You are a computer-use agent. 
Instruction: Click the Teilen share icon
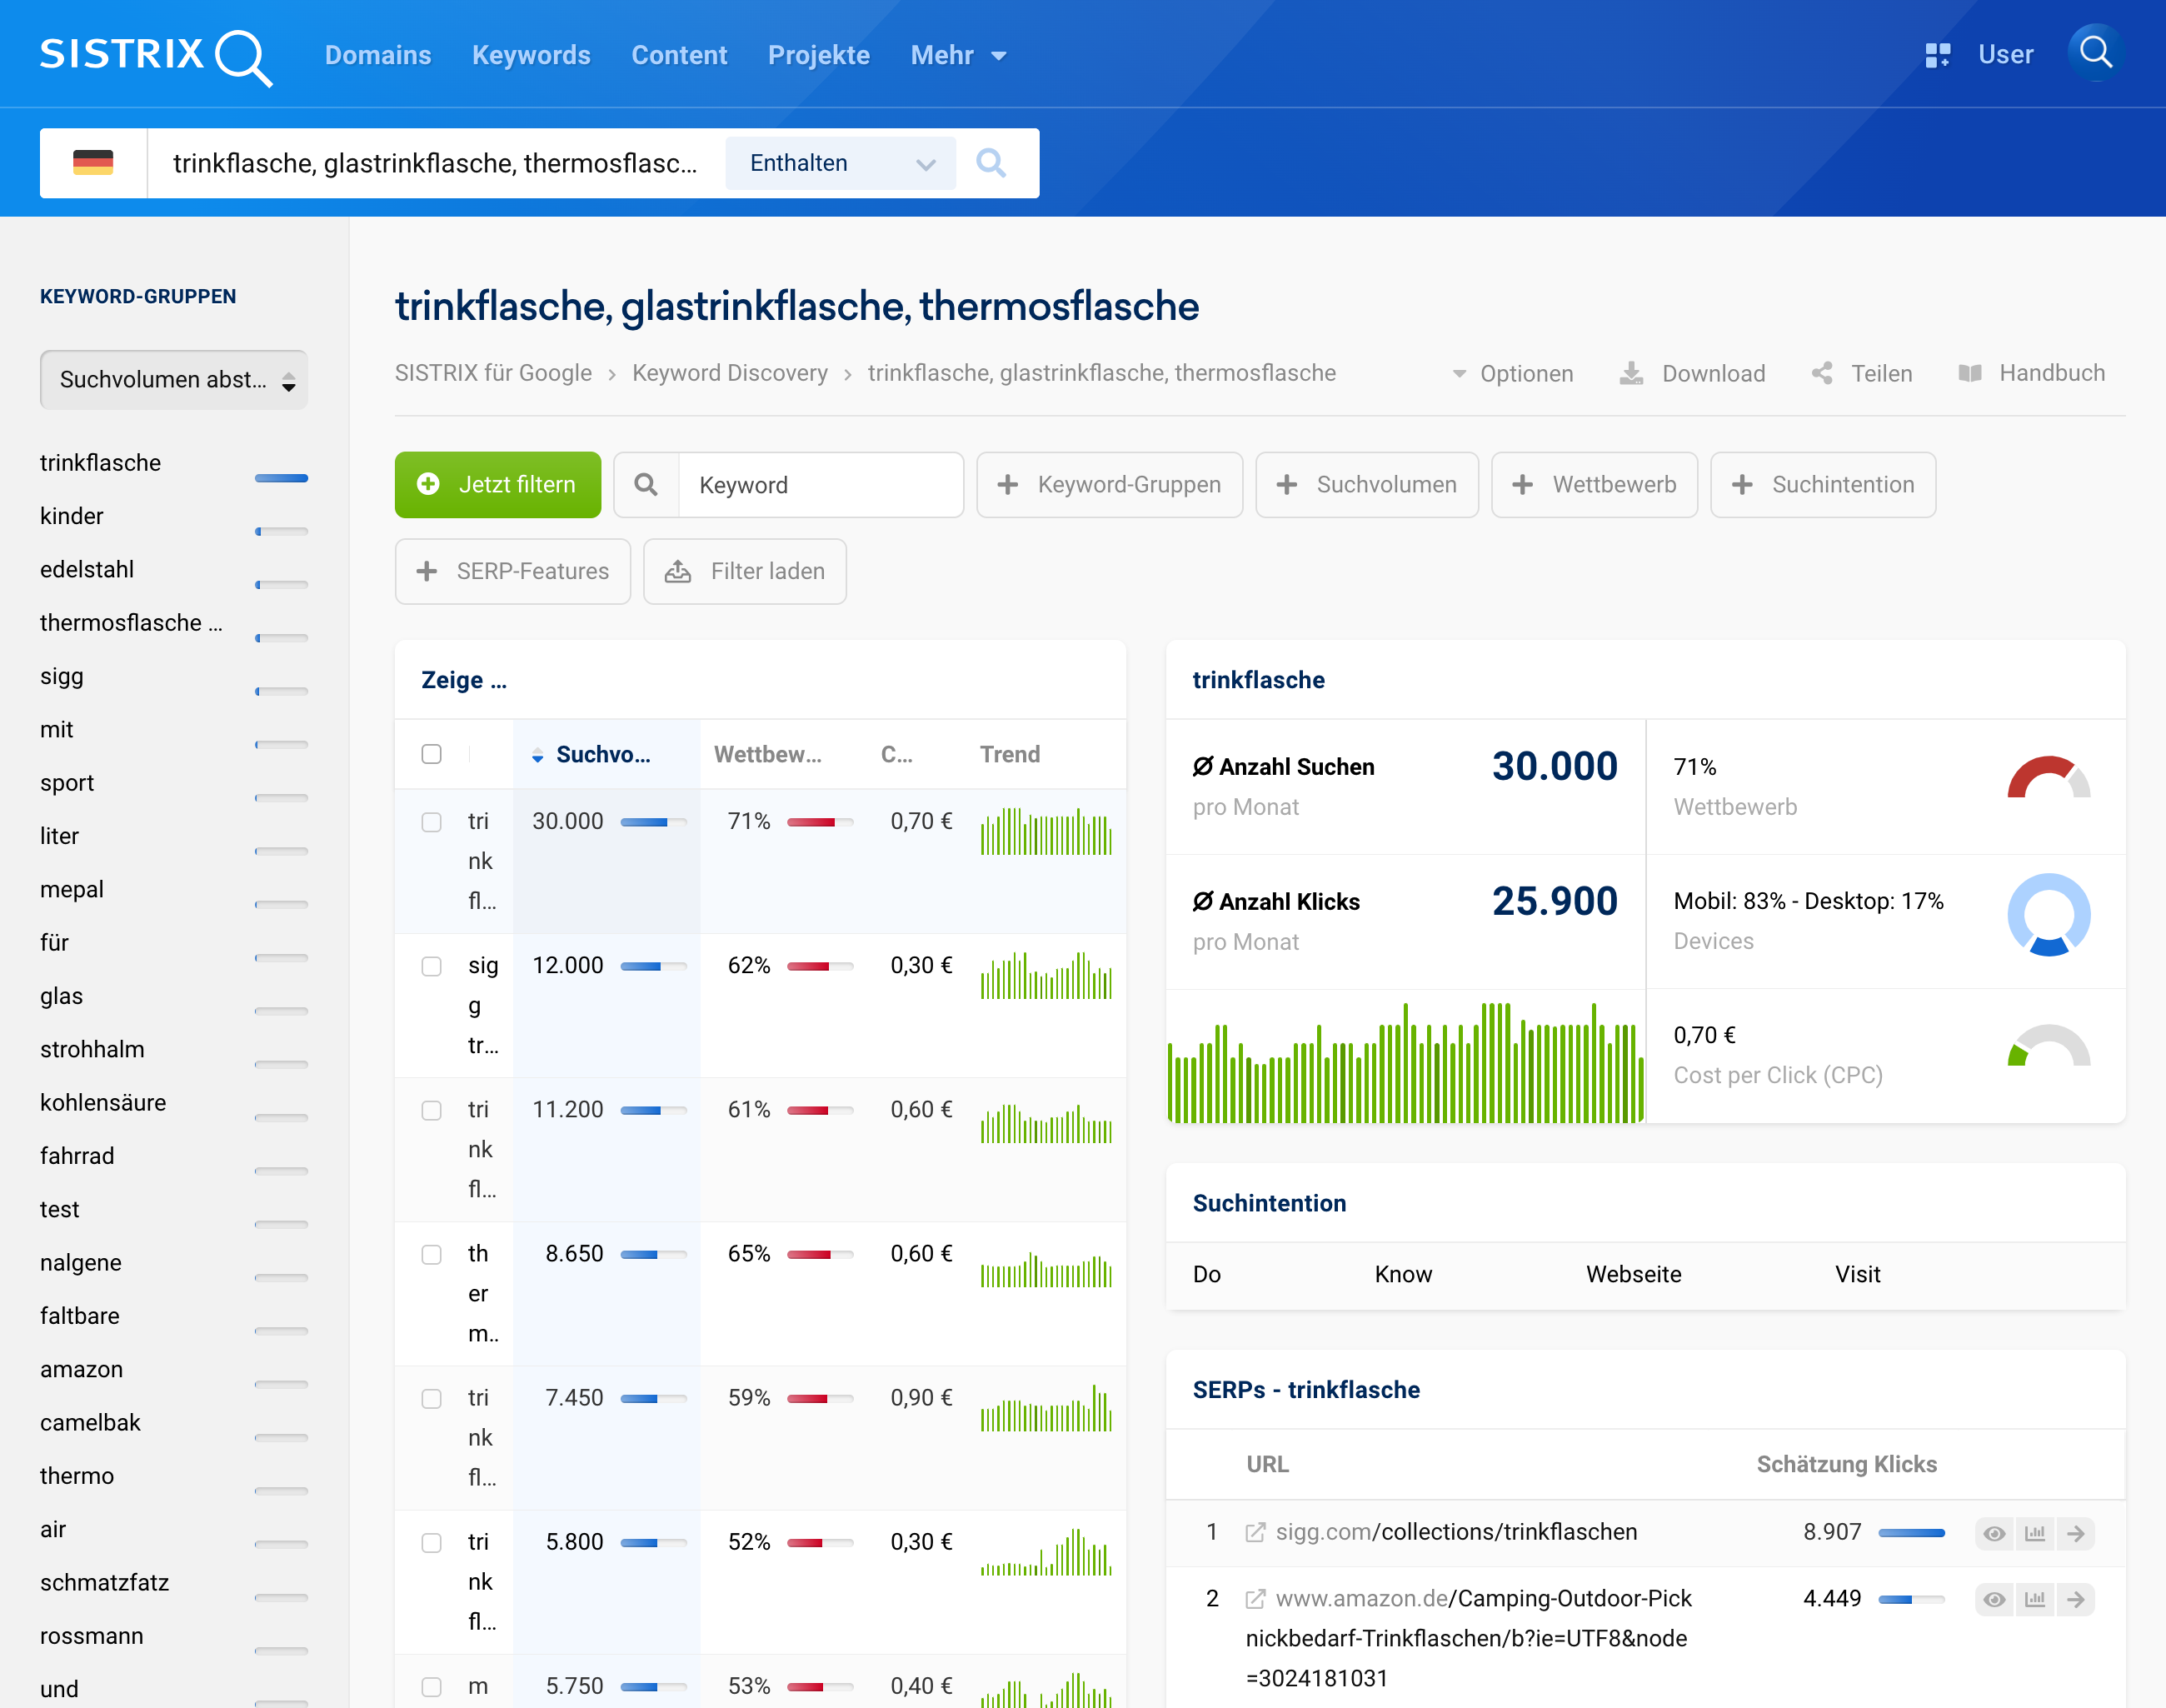pyautogui.click(x=1822, y=374)
